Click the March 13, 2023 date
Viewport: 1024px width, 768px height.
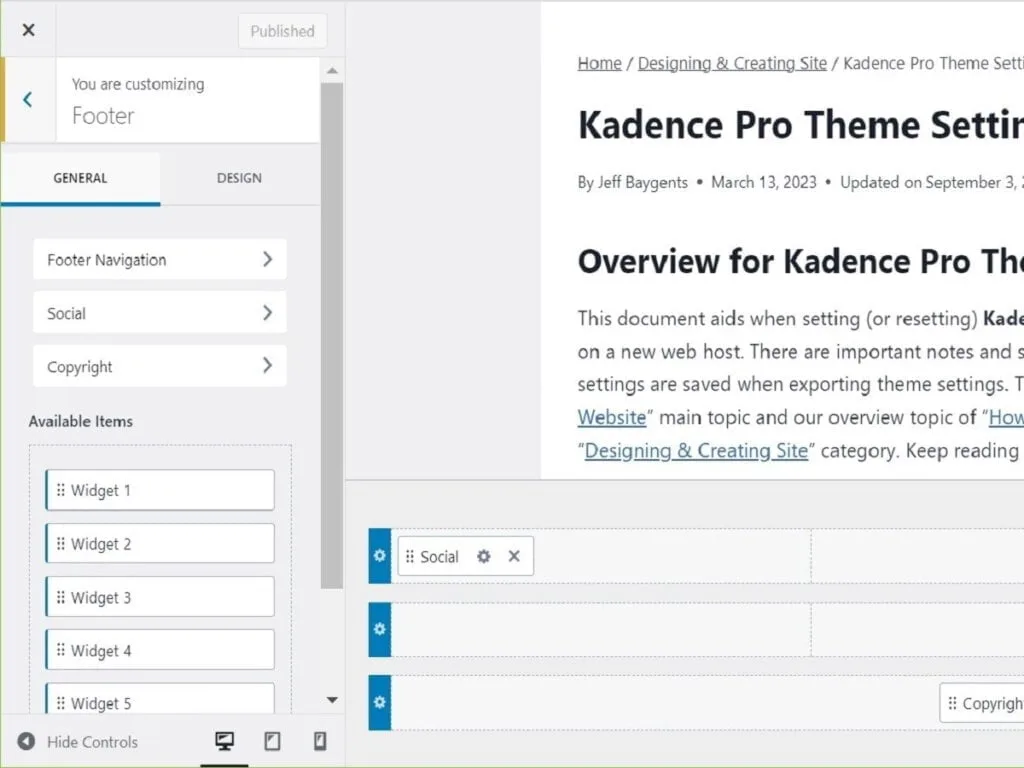[763, 182]
